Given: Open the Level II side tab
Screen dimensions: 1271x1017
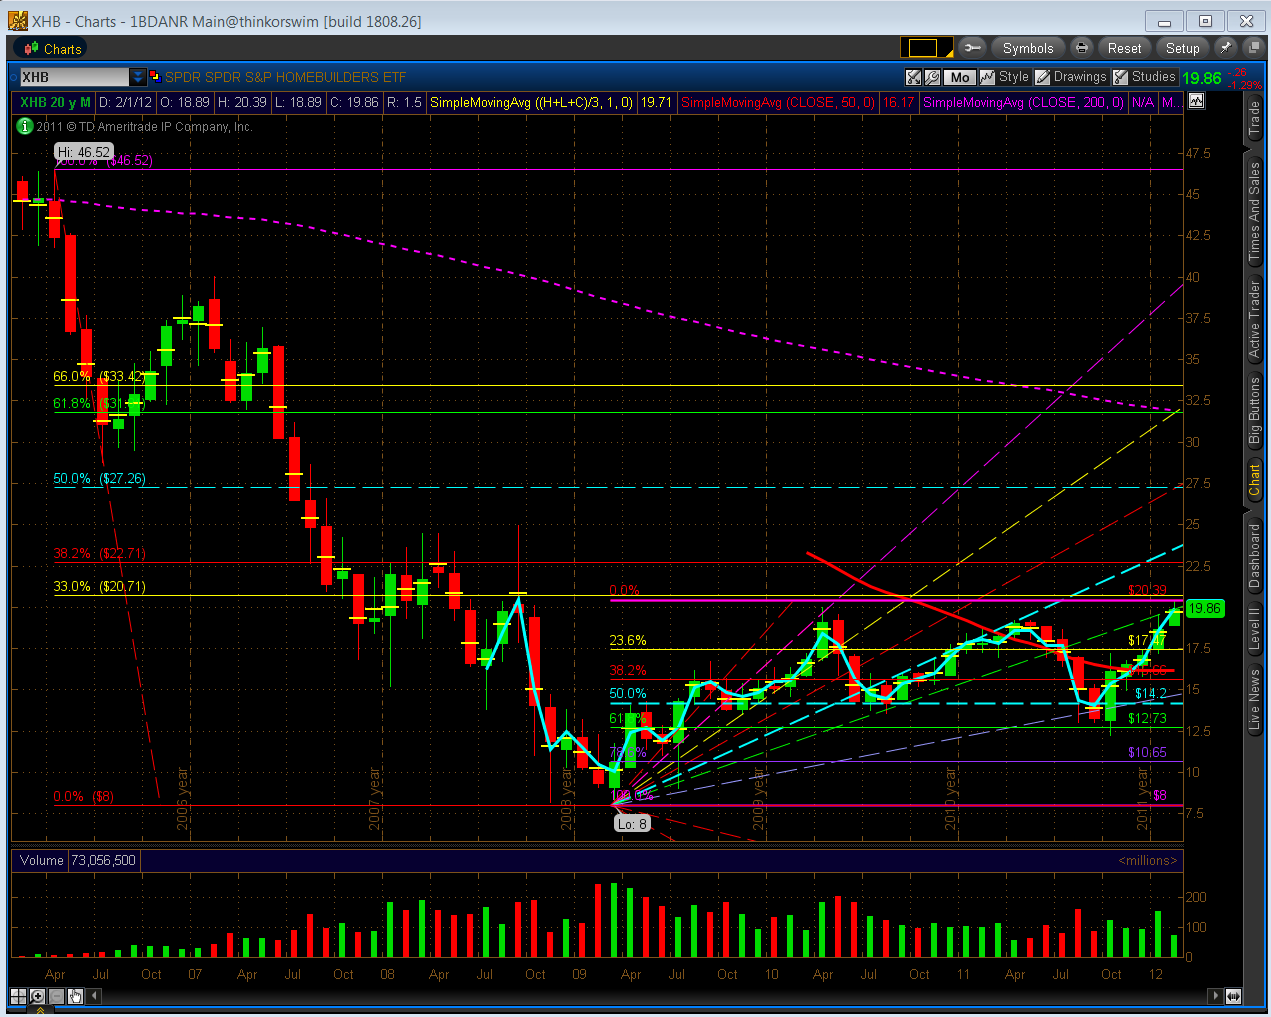Looking at the screenshot, I should (1254, 630).
